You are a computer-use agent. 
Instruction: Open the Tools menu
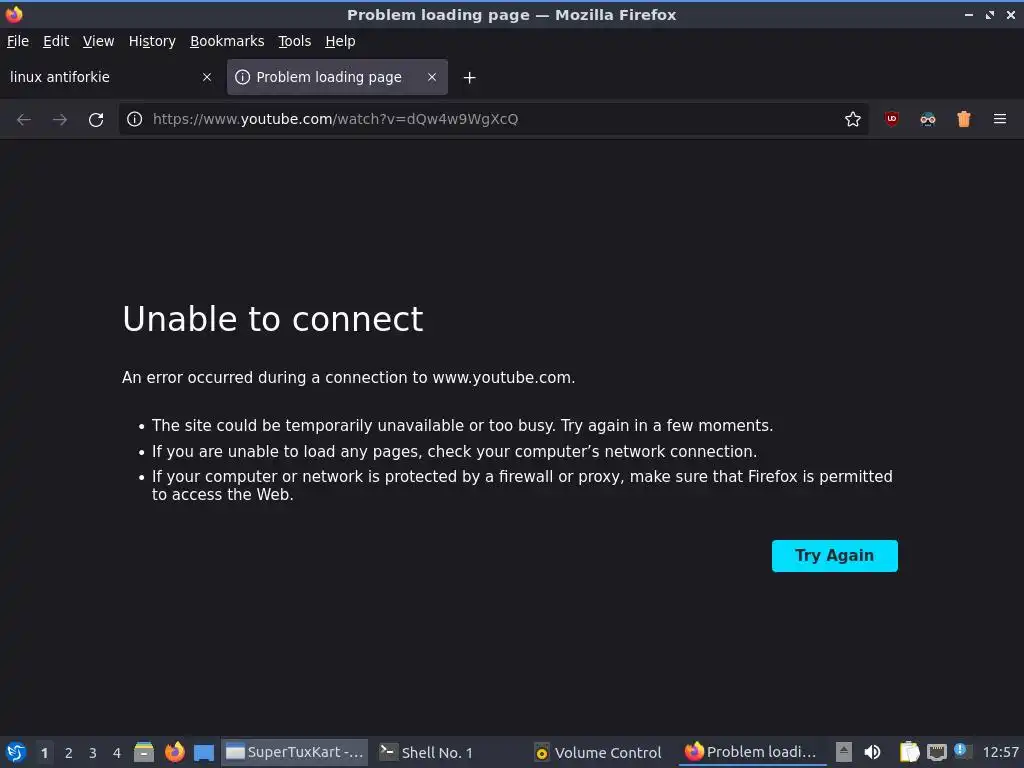click(x=295, y=41)
